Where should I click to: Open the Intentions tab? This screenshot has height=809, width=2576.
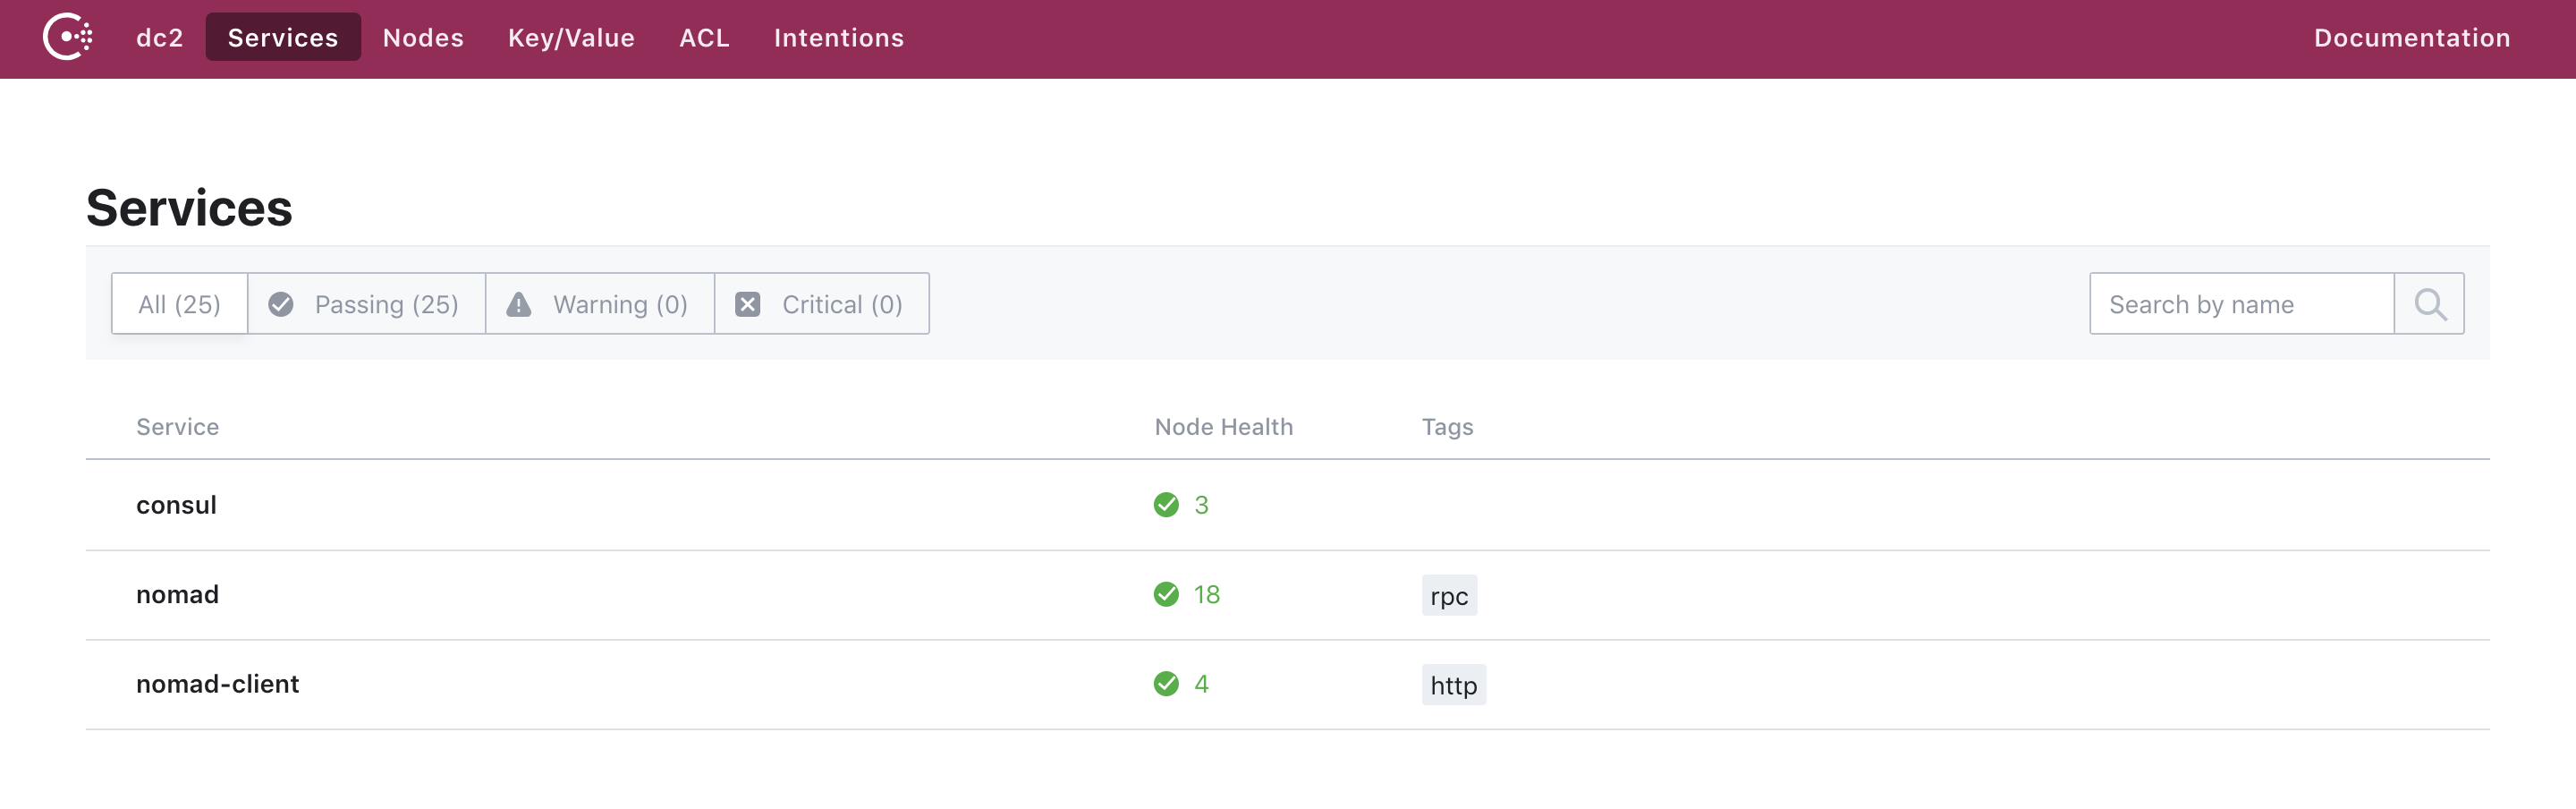pos(838,38)
